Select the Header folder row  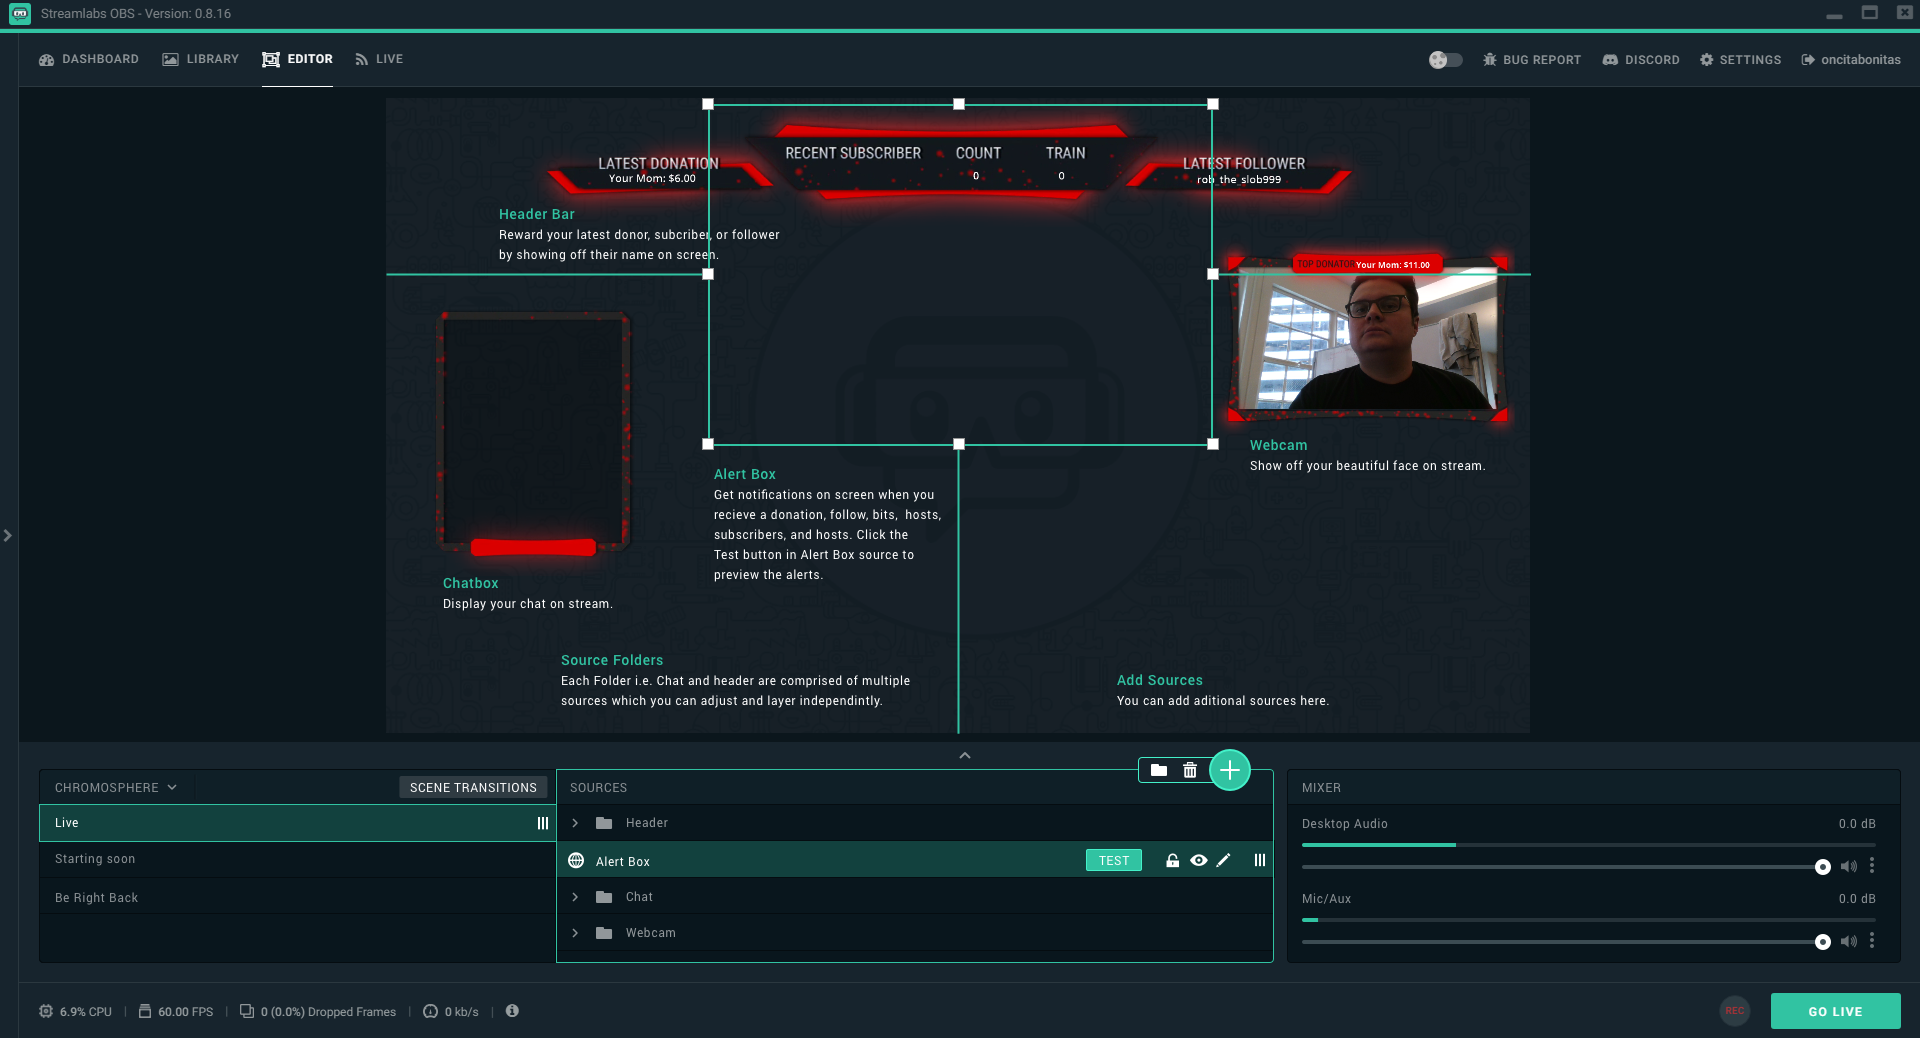(914, 823)
